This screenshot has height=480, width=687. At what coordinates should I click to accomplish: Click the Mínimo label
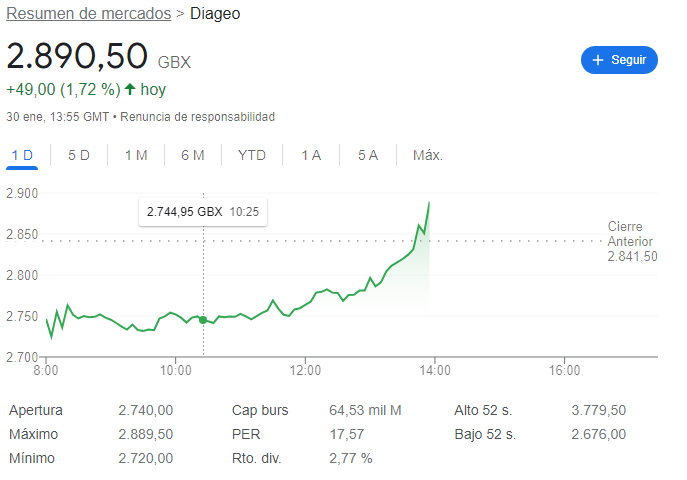click(x=32, y=459)
